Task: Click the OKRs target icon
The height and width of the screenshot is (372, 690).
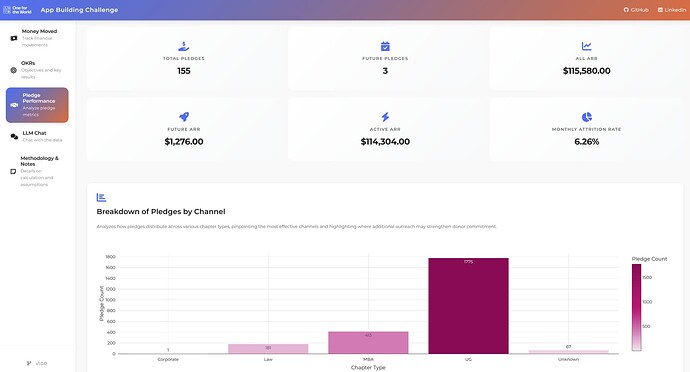Action: tap(14, 70)
